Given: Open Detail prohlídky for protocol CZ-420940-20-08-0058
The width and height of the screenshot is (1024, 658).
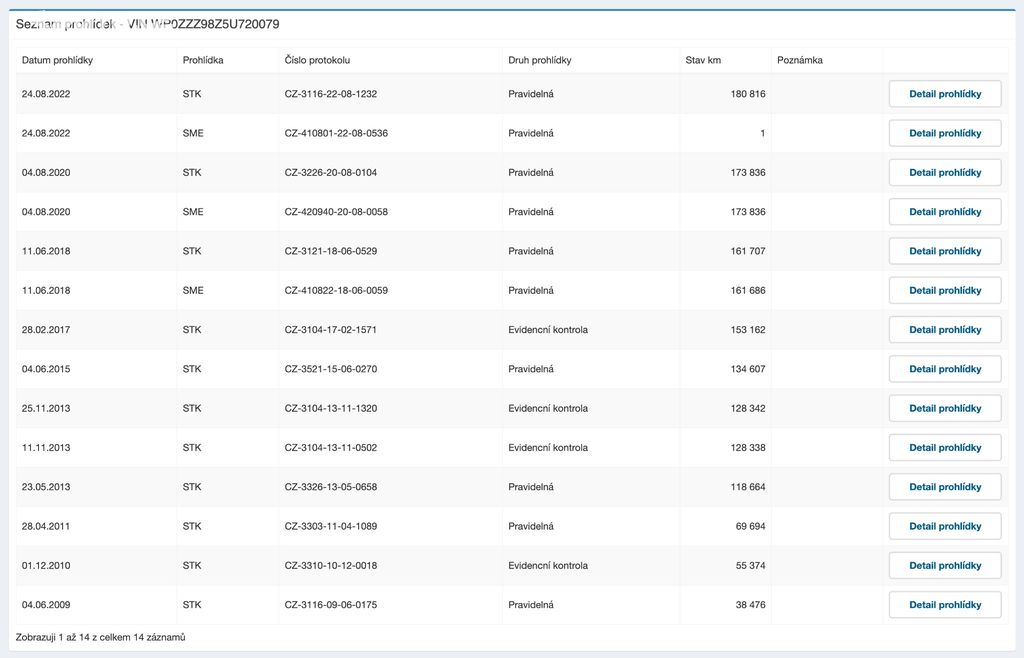Looking at the screenshot, I should click(x=944, y=212).
